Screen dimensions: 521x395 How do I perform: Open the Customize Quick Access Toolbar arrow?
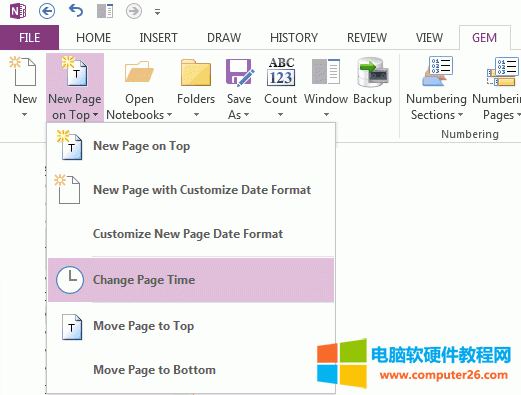157,12
